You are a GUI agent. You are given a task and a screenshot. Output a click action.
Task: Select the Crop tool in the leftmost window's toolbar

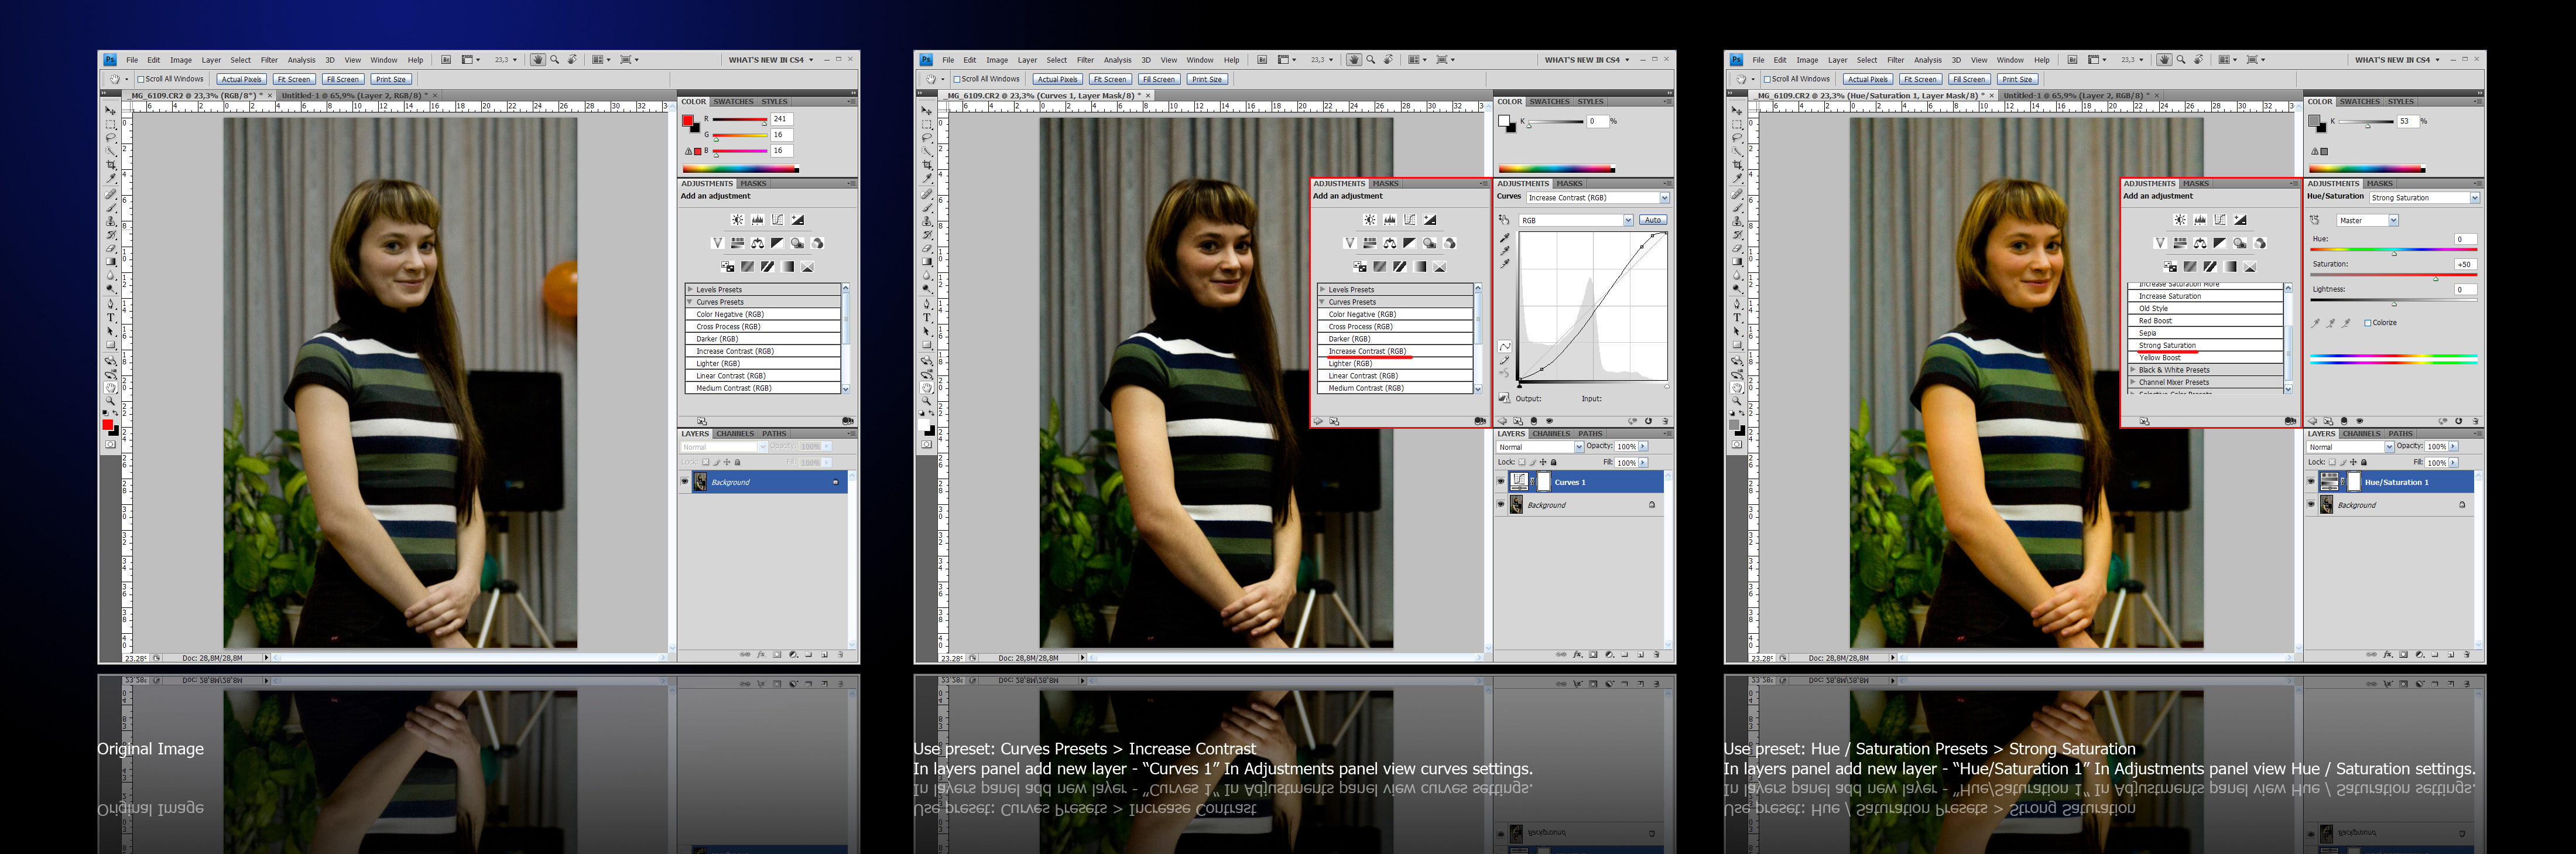point(111,165)
